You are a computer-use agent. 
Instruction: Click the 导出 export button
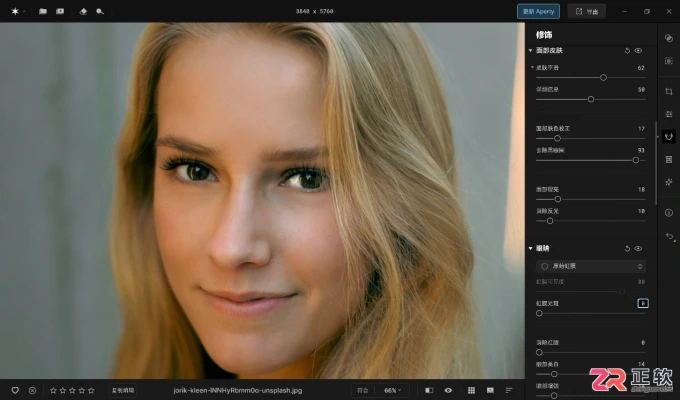click(x=587, y=11)
